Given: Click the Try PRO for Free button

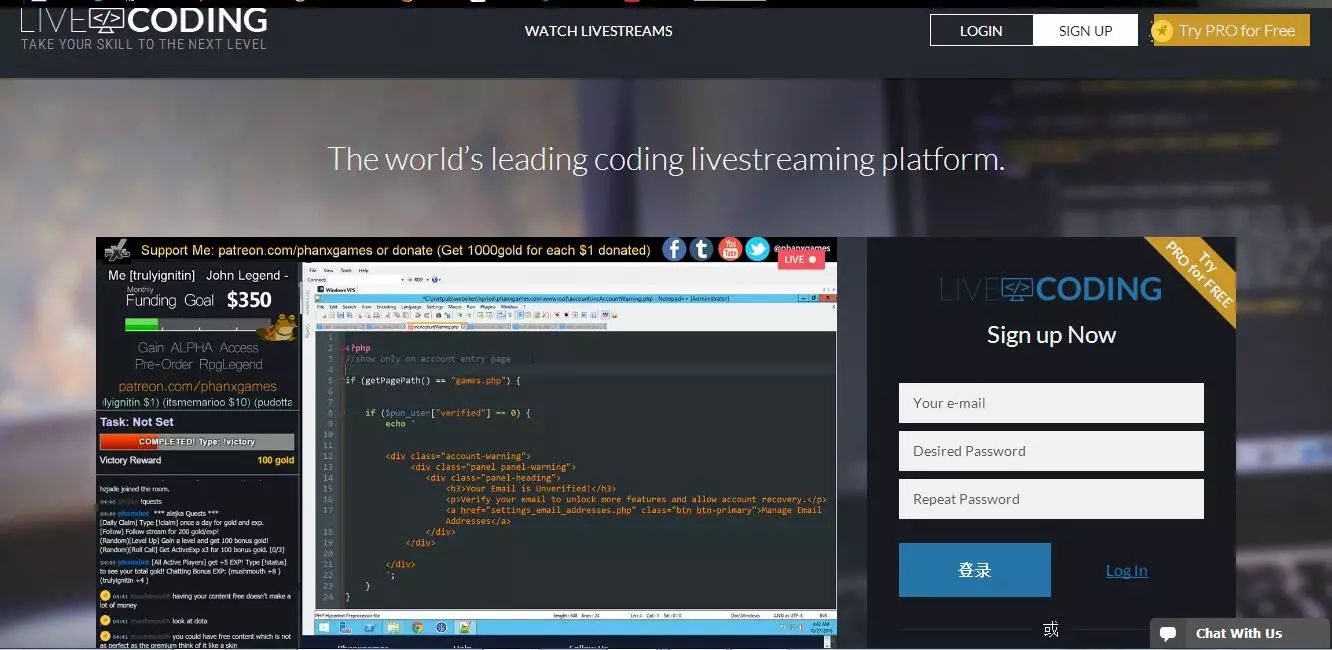Looking at the screenshot, I should 1231,30.
